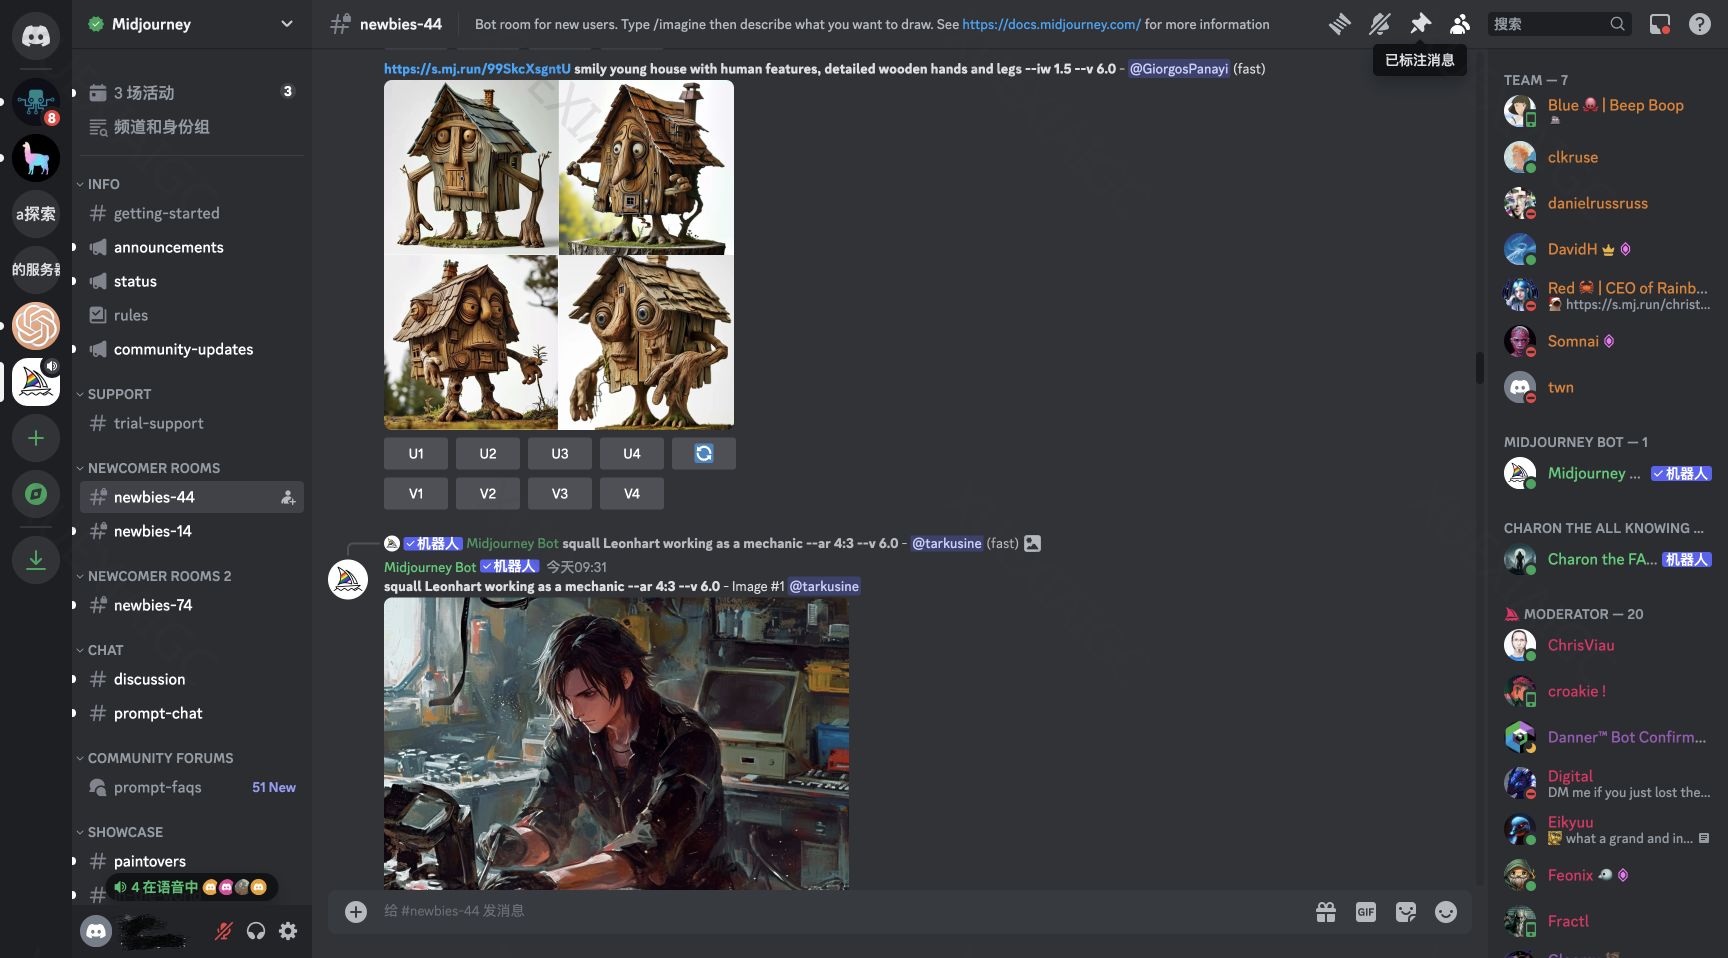Click the gift Nitro icon in message bar

tap(1326, 912)
